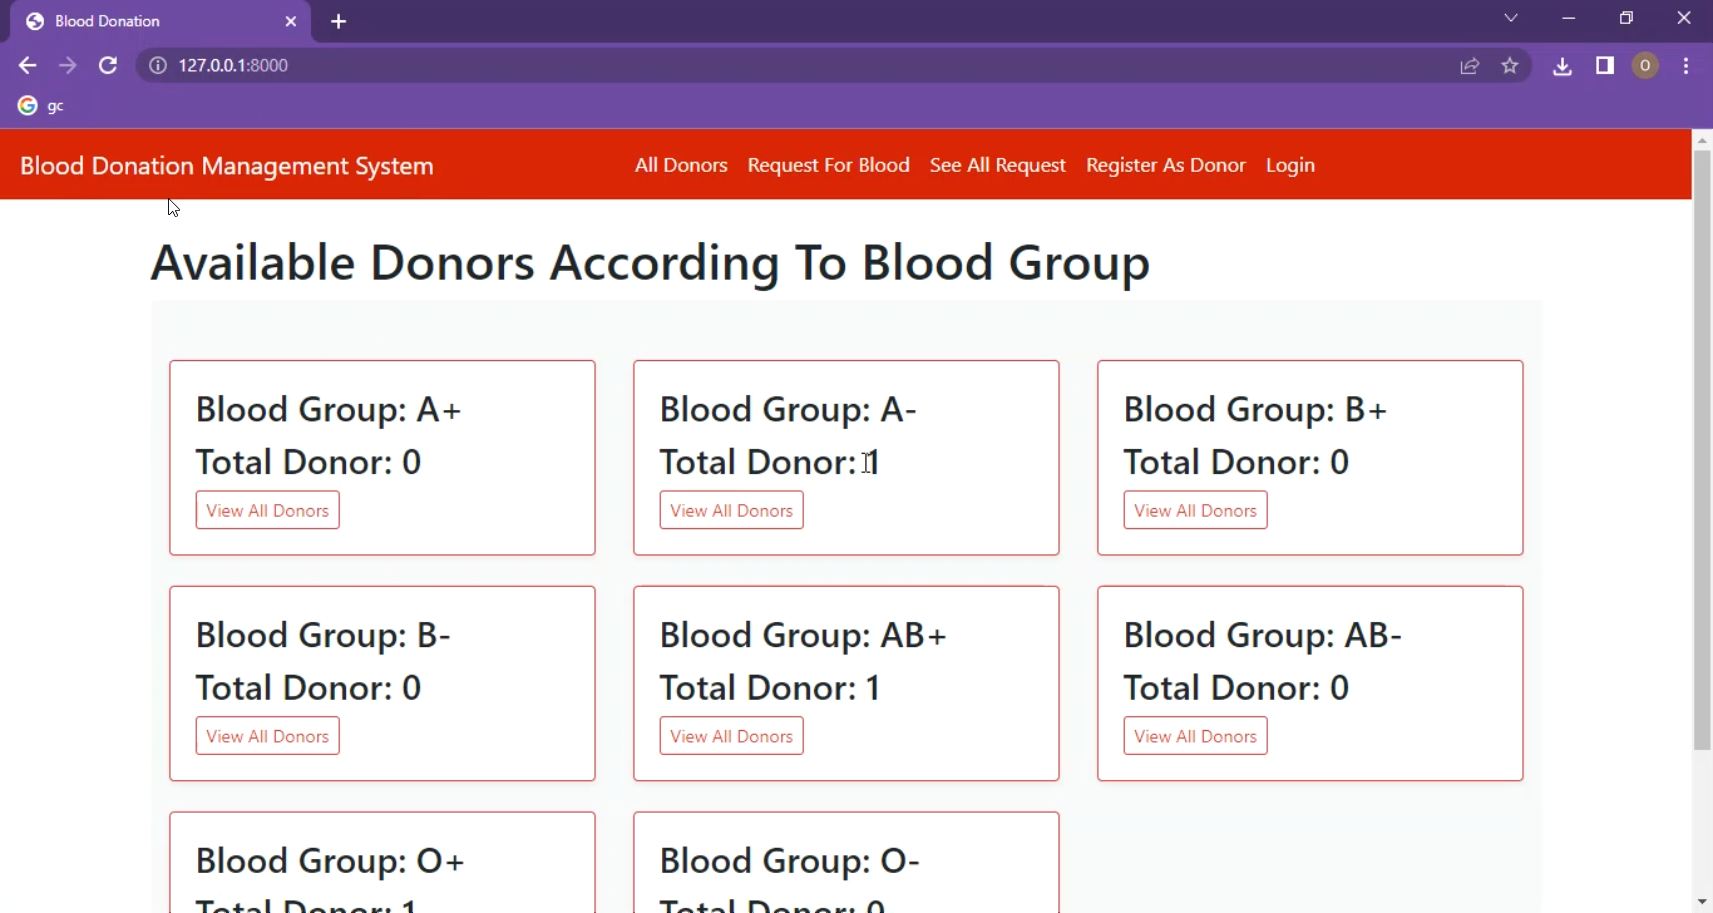1713x913 pixels.
Task: Go to See All Request
Action: [x=997, y=165]
